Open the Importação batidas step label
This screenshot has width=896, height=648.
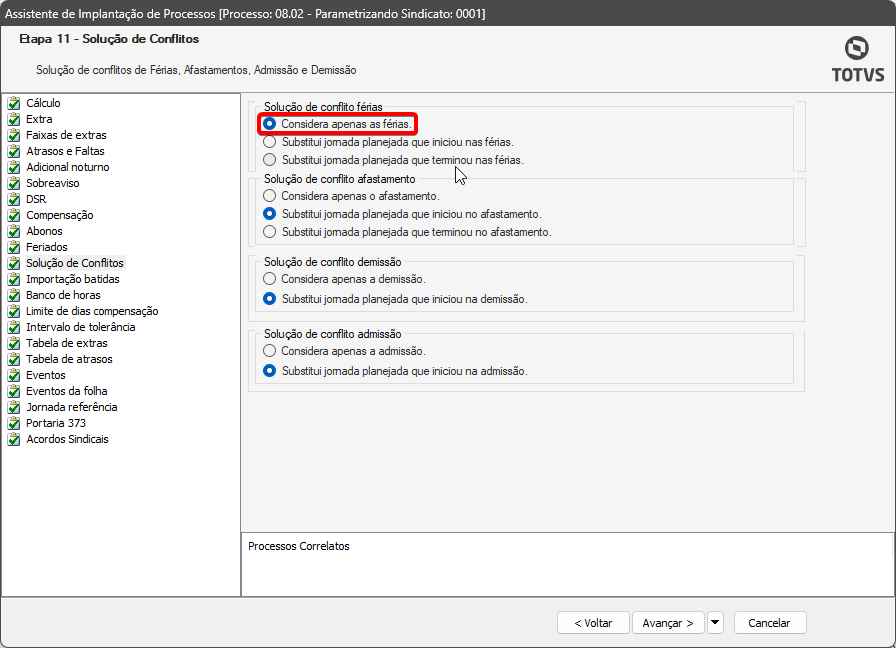73,279
